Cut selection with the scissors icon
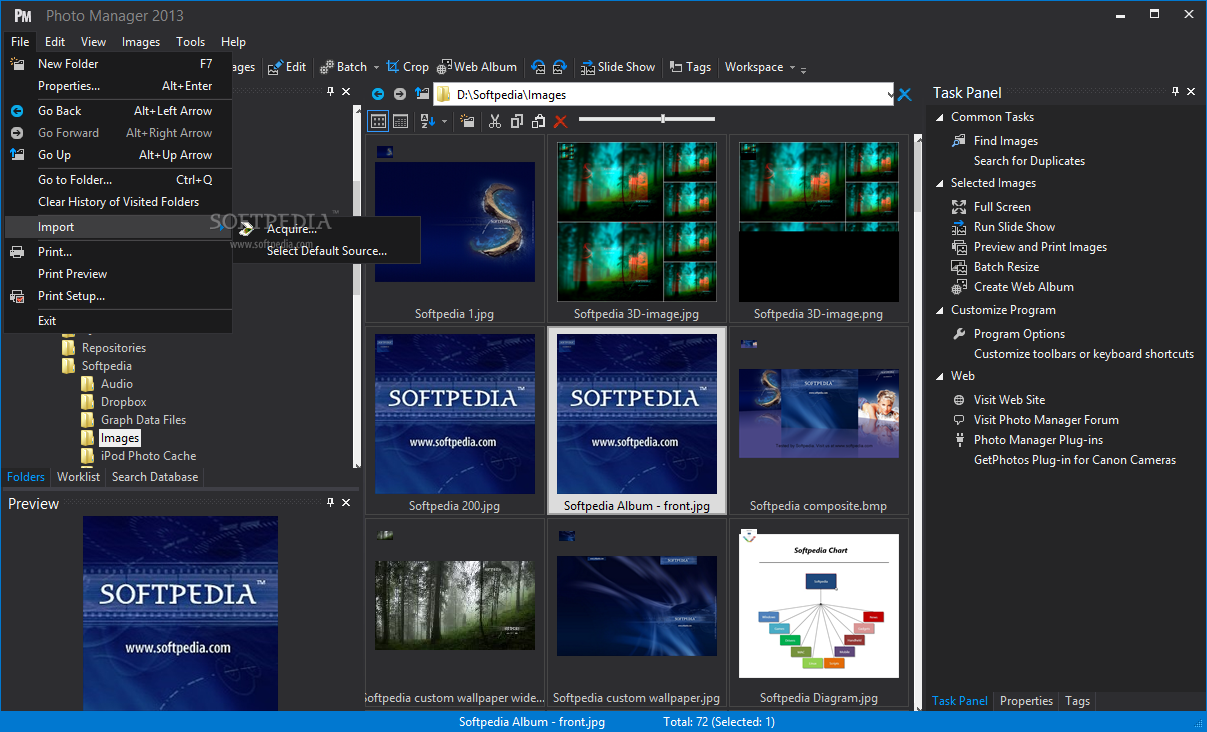Image resolution: width=1207 pixels, height=732 pixels. 494,121
